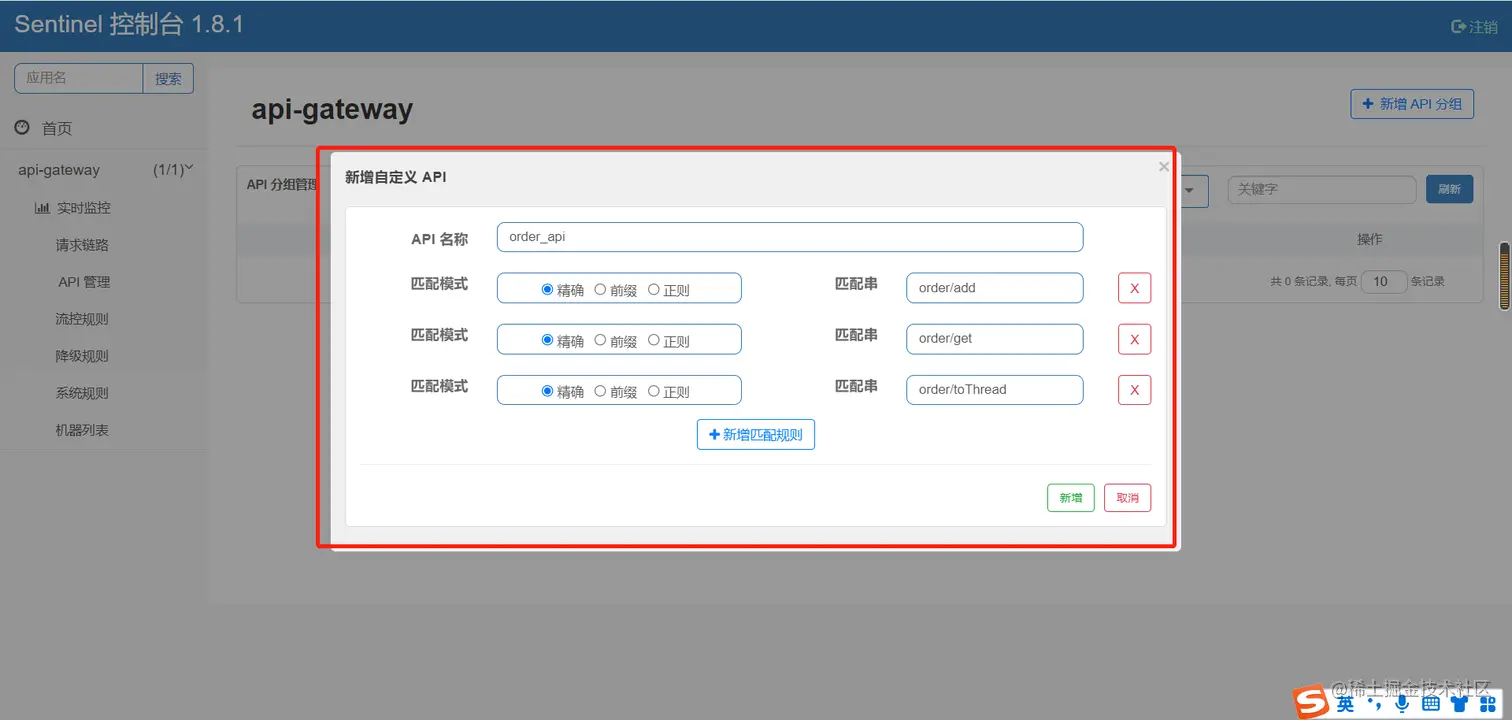Open the Sogou toolbox grid icon
The image size is (1512, 720).
coord(1487,704)
